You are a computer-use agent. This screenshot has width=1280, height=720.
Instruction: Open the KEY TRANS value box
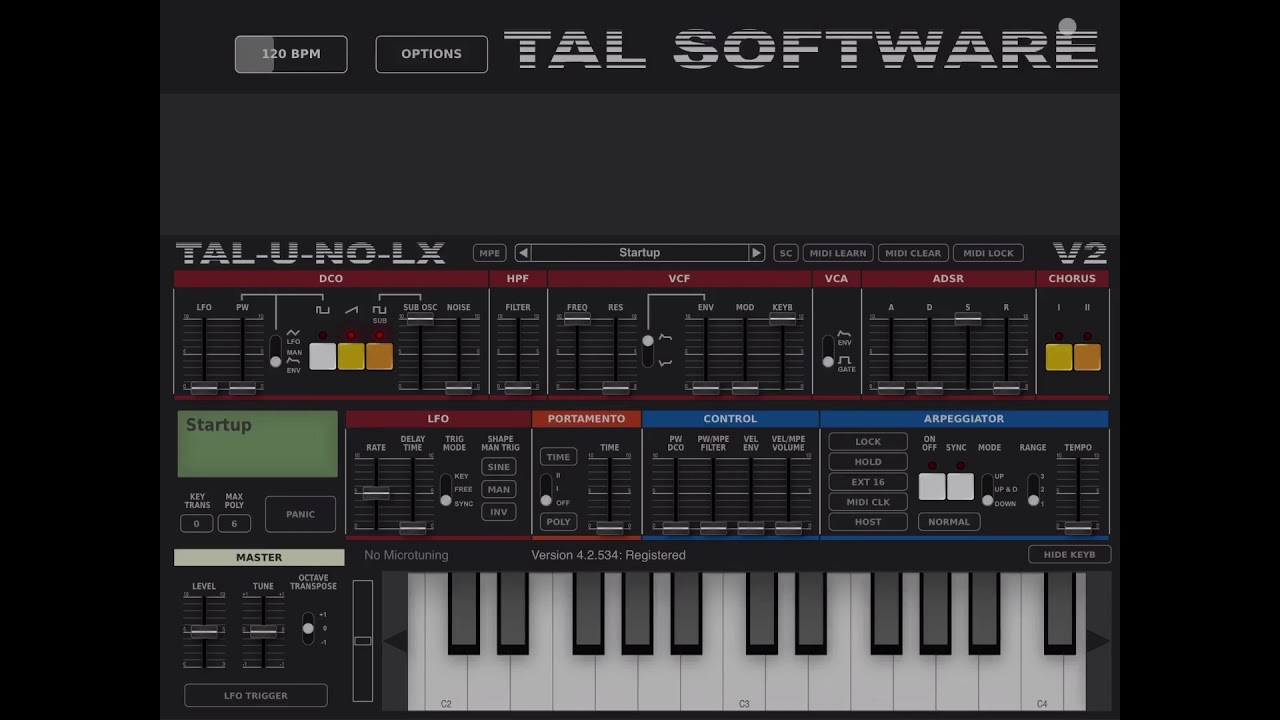[x=196, y=524]
